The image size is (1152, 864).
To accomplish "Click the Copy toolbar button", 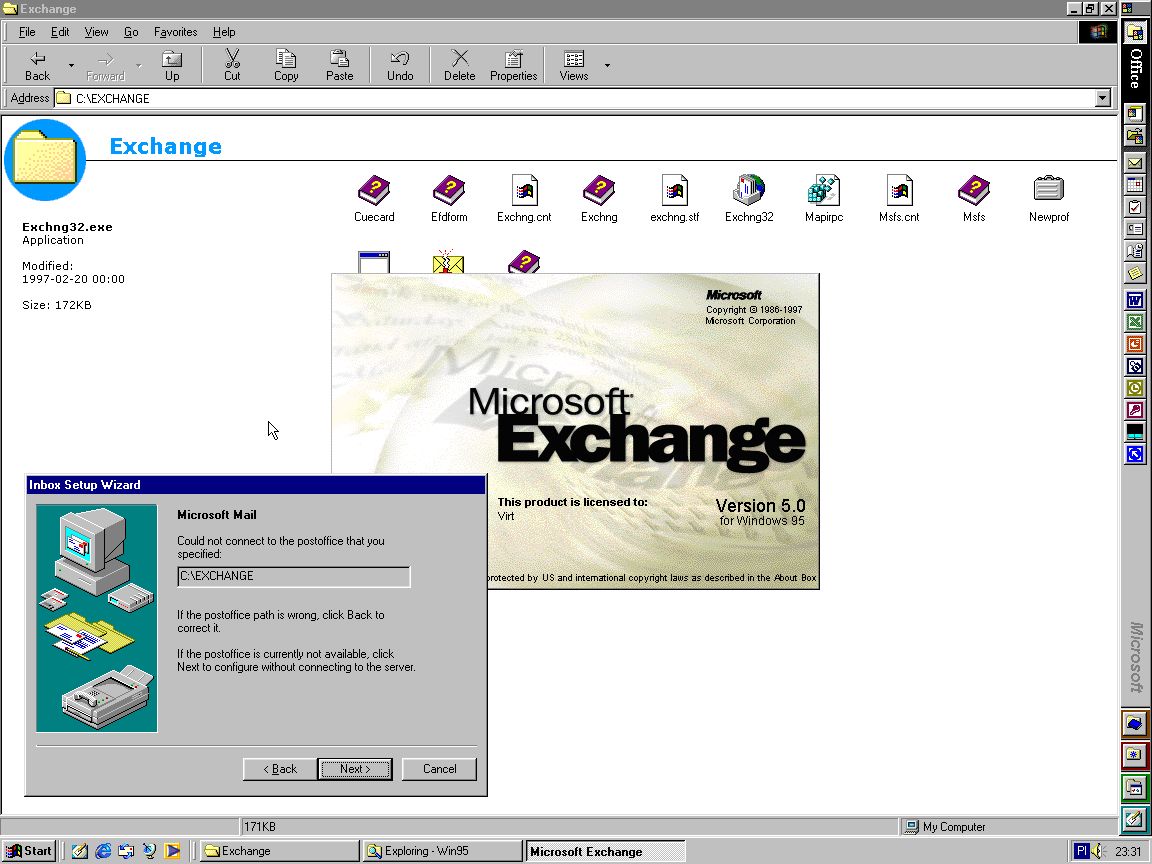I will [286, 65].
